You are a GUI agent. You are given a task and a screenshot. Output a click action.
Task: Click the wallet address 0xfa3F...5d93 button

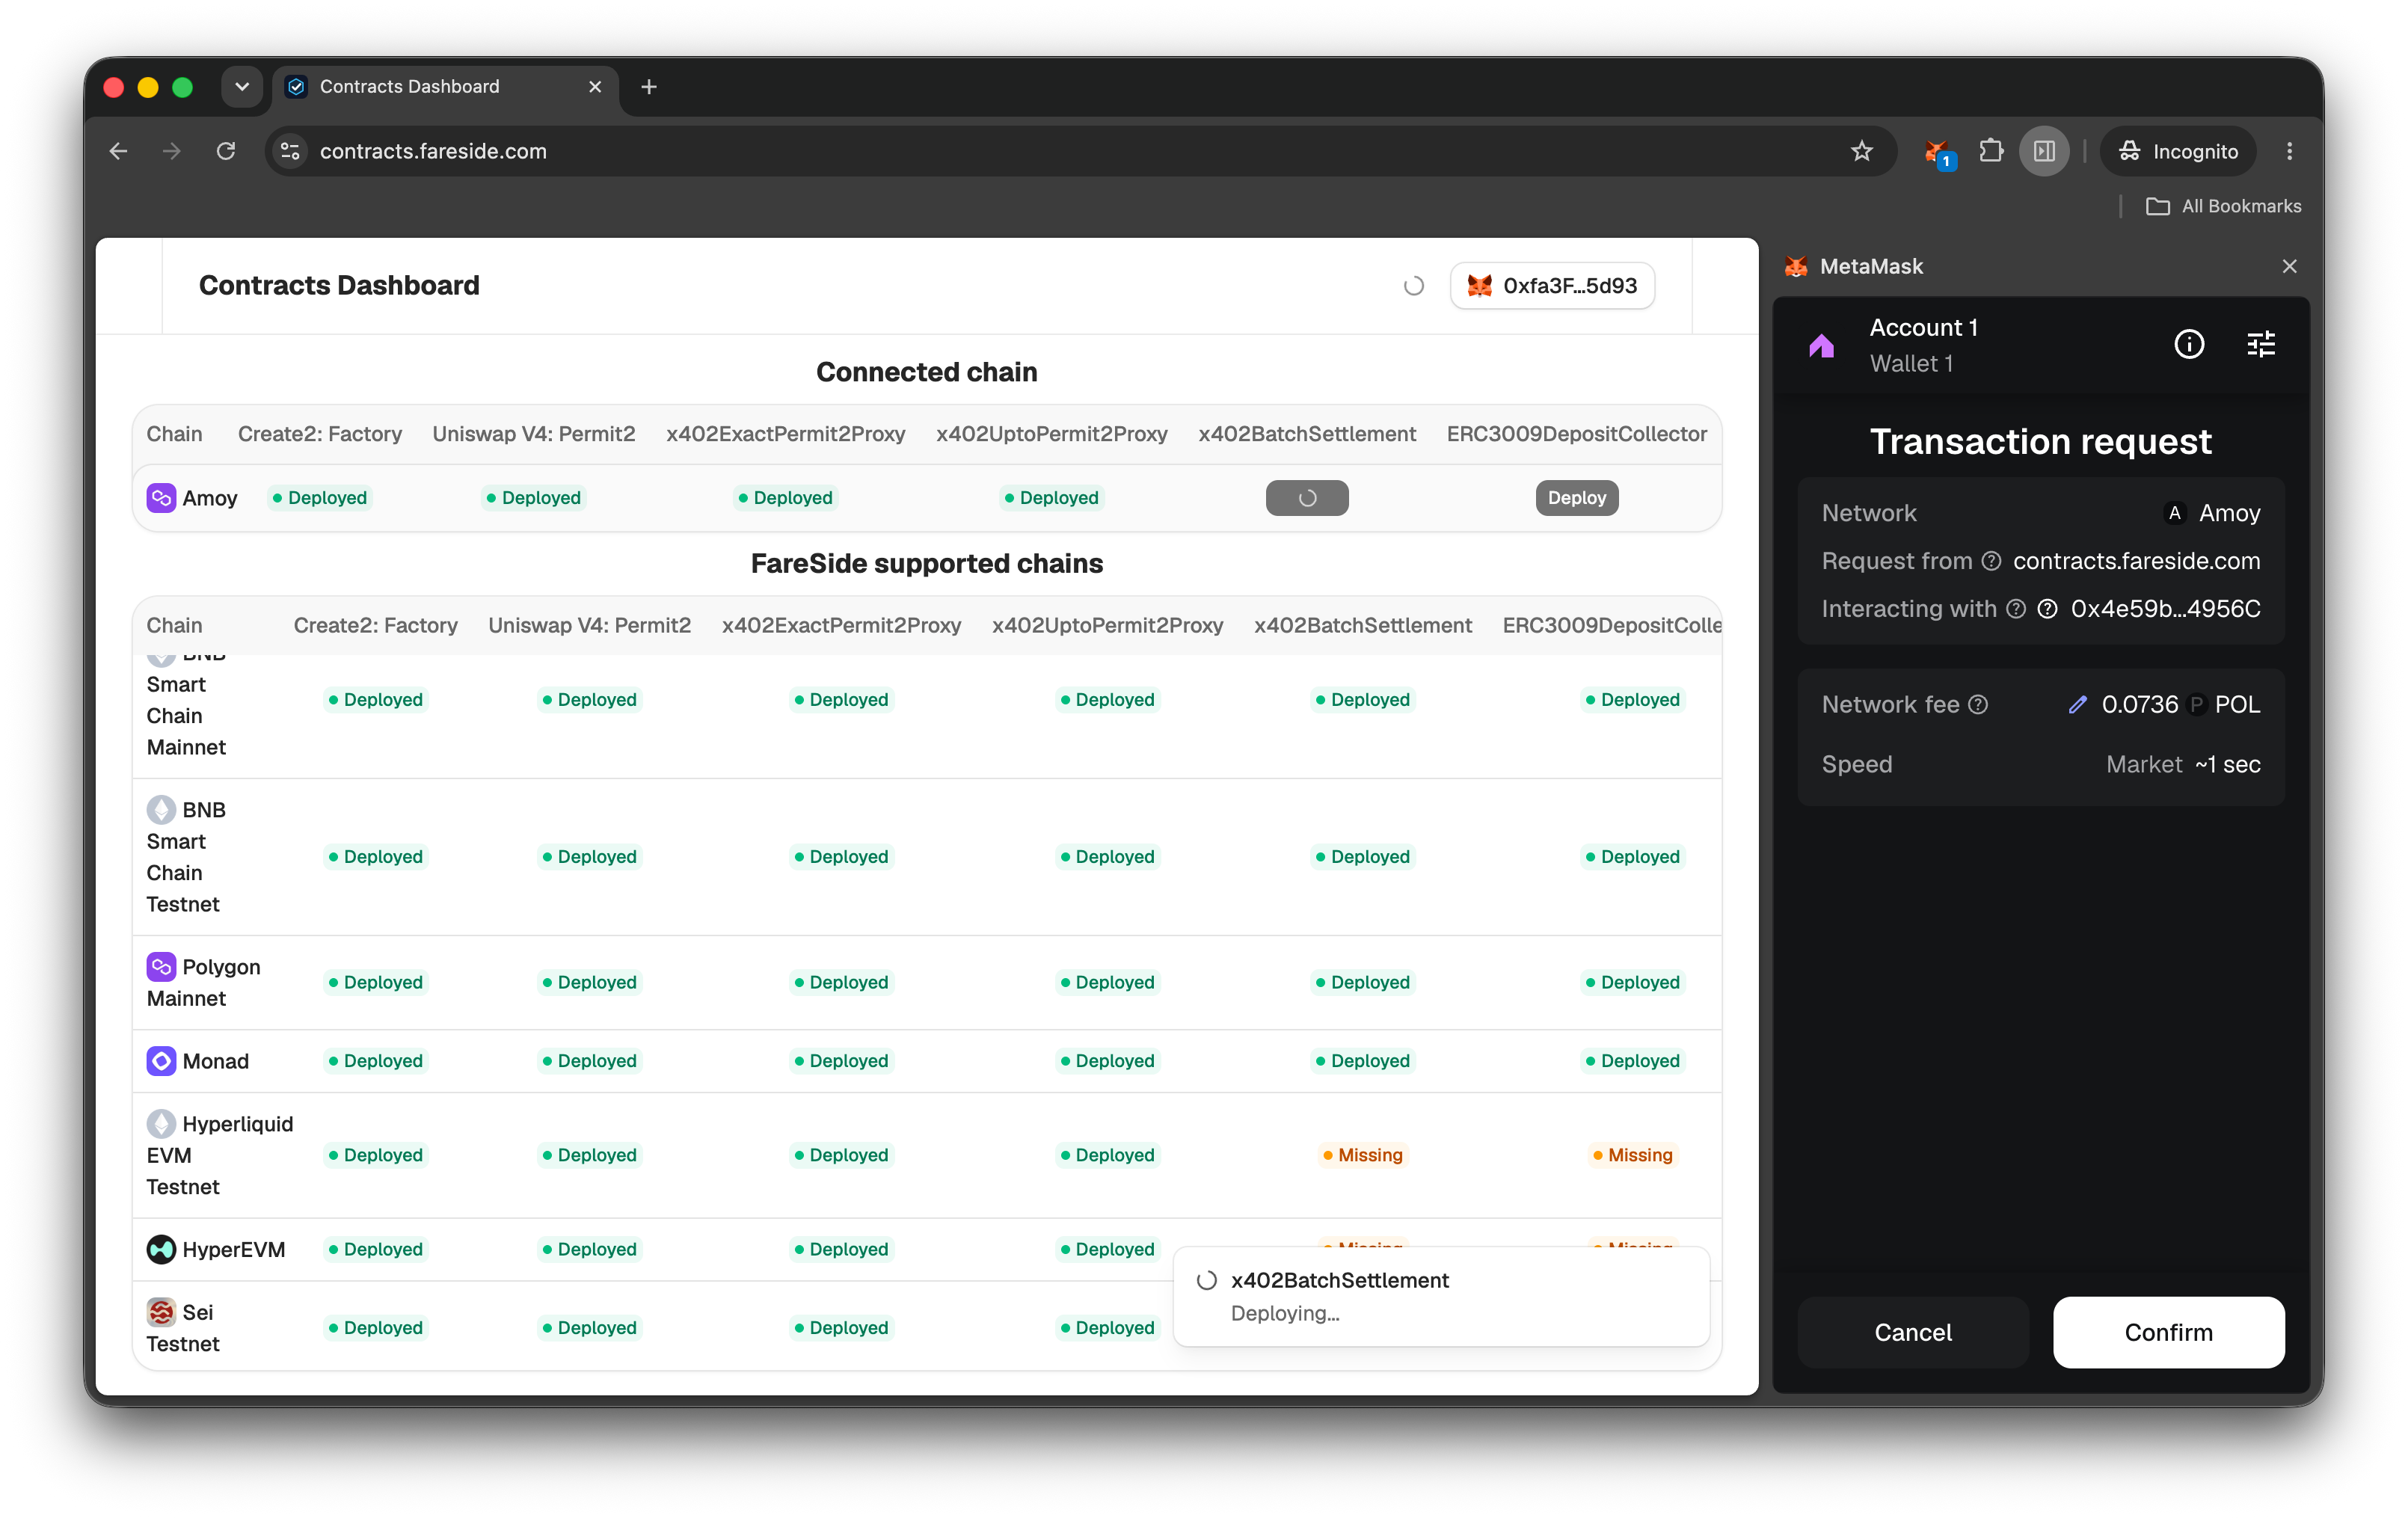point(1551,286)
